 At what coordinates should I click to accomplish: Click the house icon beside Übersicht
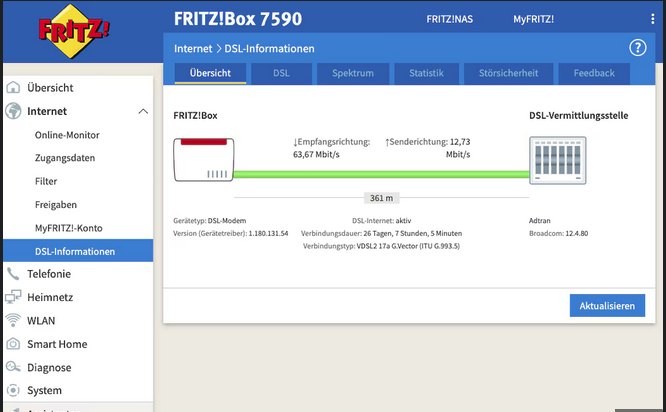13,87
